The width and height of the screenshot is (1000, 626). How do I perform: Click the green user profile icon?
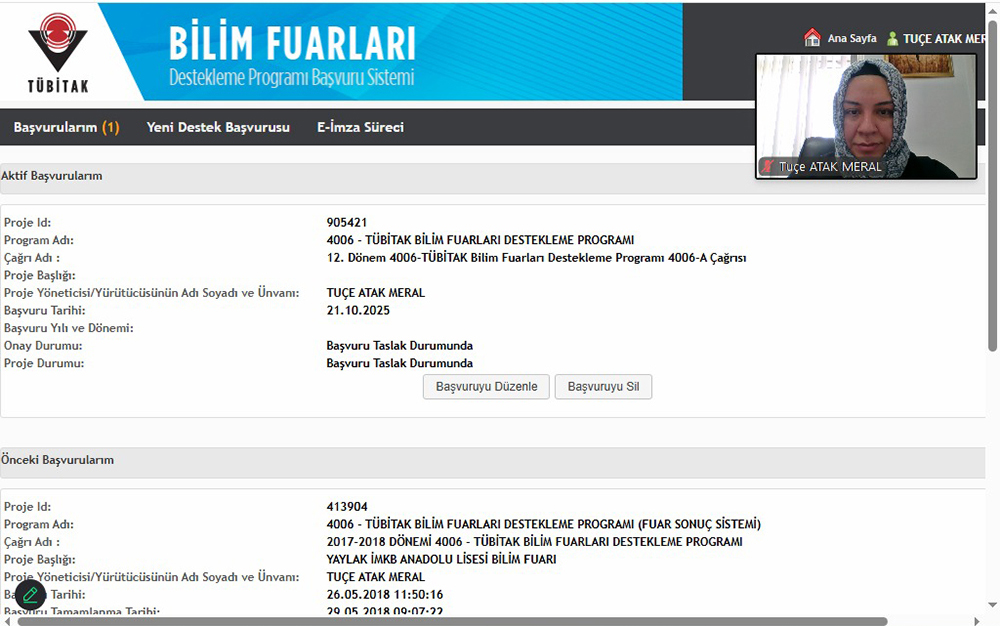tap(892, 39)
